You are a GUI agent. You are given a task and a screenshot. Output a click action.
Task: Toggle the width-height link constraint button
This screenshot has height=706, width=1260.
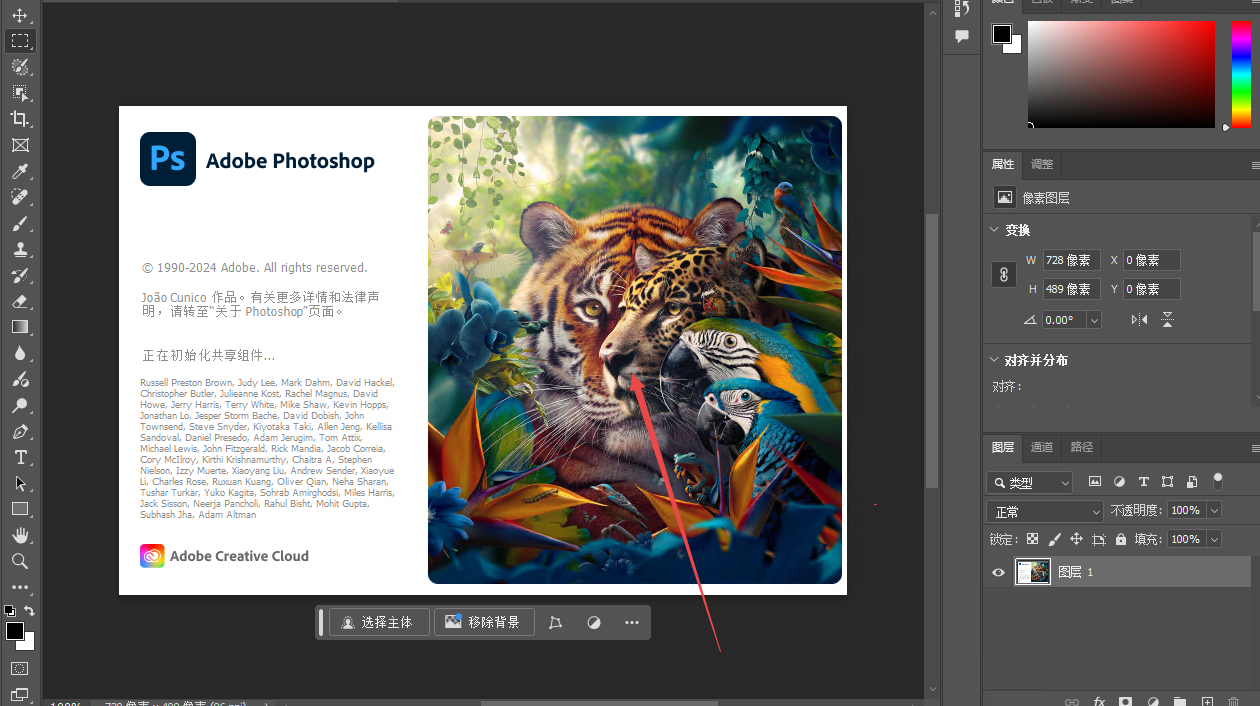tap(1004, 275)
